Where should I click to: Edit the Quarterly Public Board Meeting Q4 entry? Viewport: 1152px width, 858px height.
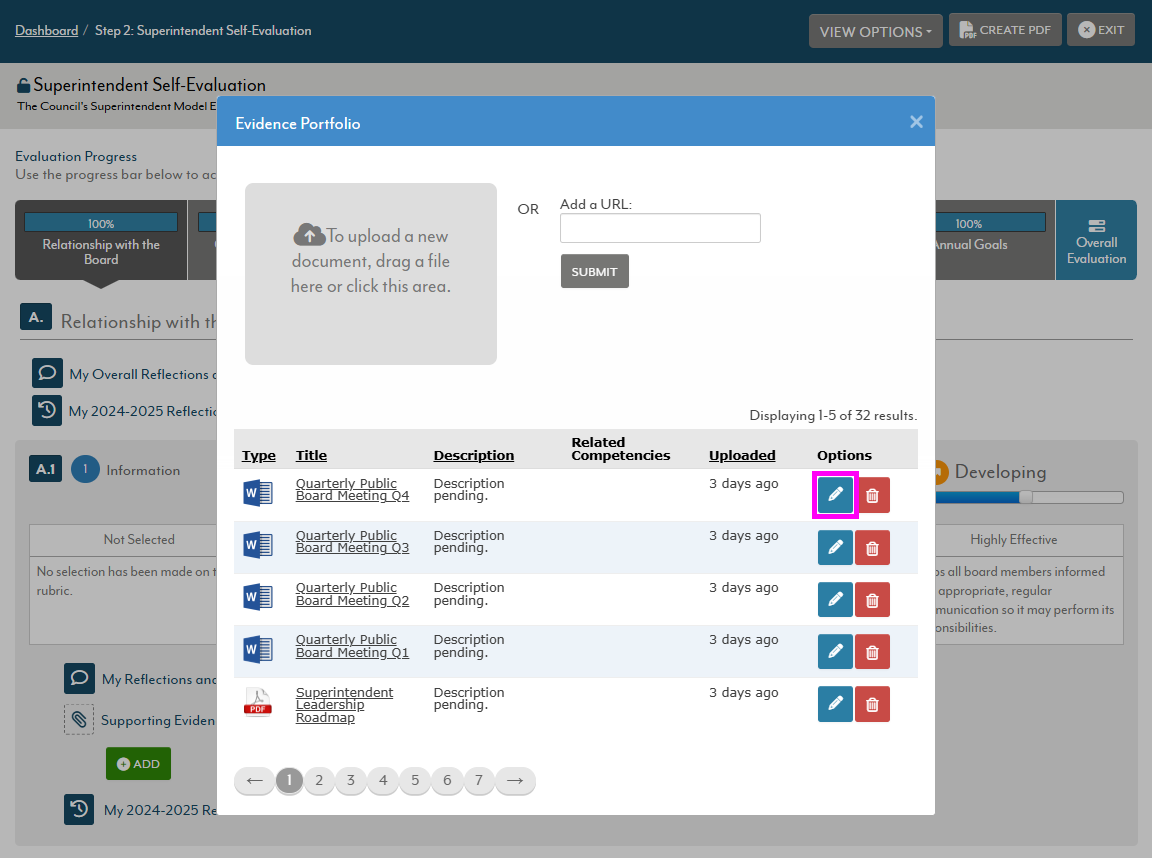click(835, 495)
